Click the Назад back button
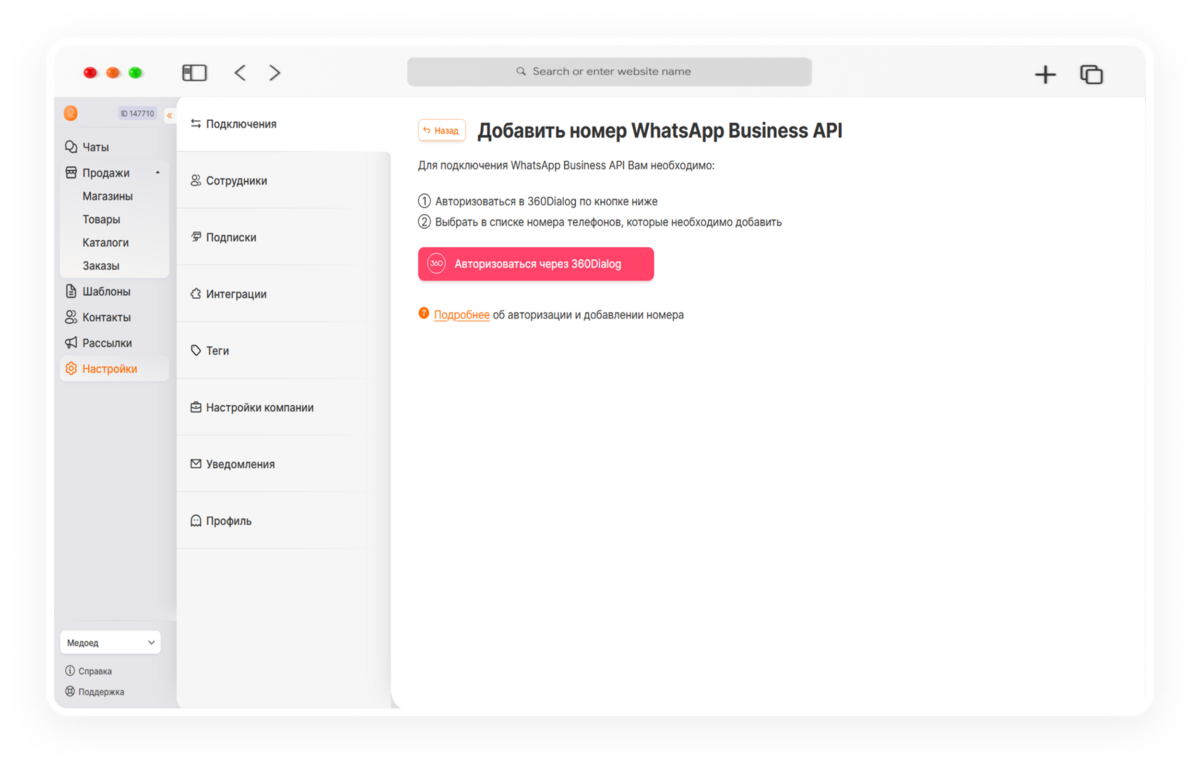 click(442, 131)
